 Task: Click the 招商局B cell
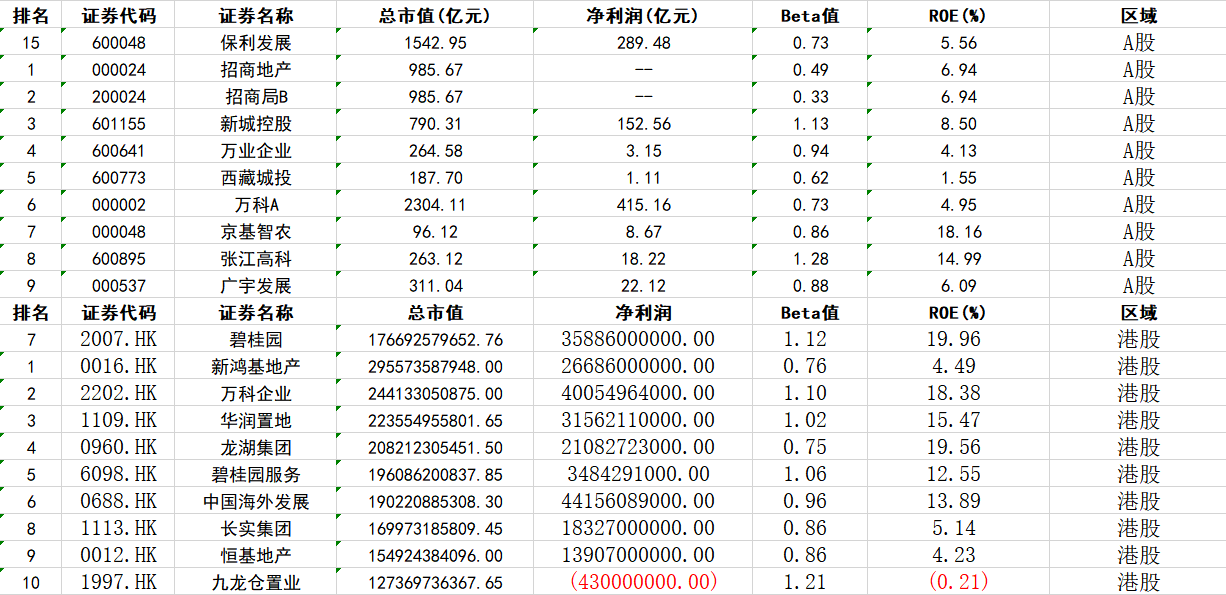(255, 97)
